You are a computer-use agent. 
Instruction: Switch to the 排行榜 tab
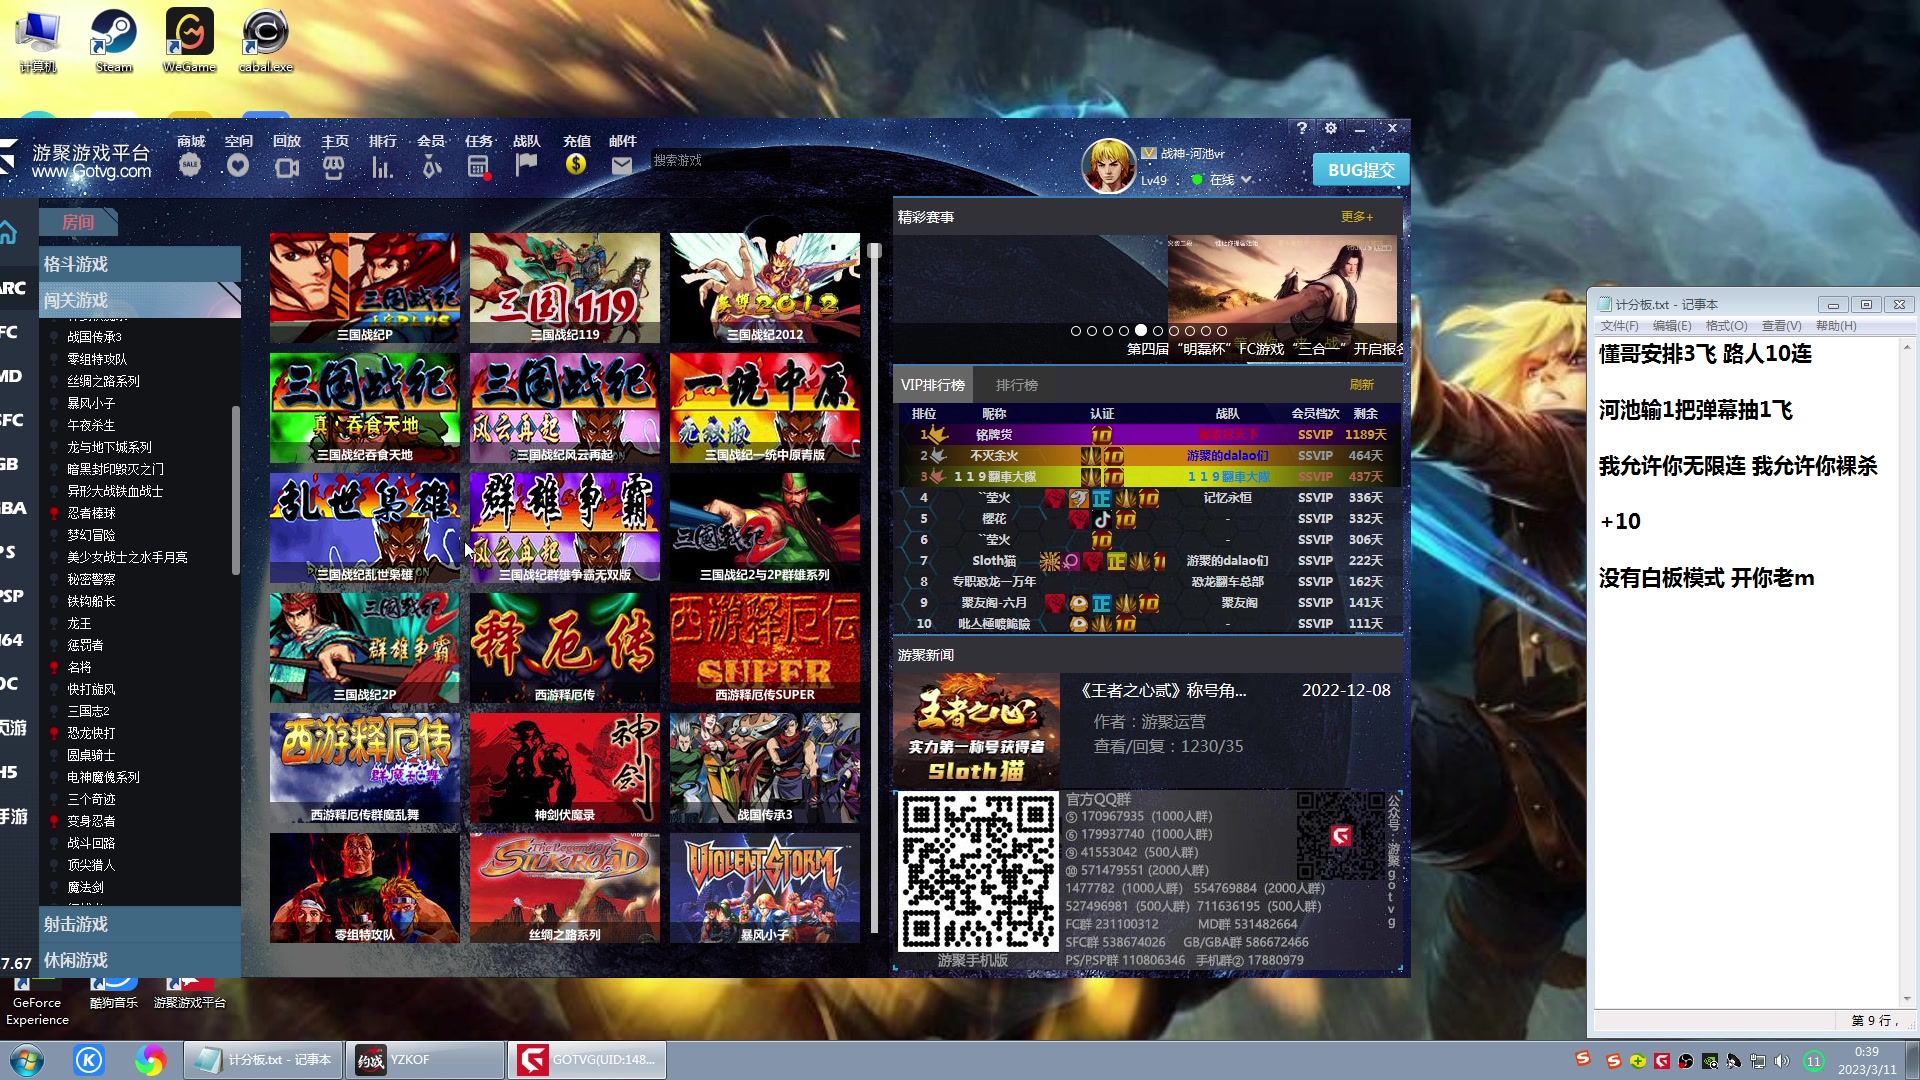click(x=1017, y=385)
